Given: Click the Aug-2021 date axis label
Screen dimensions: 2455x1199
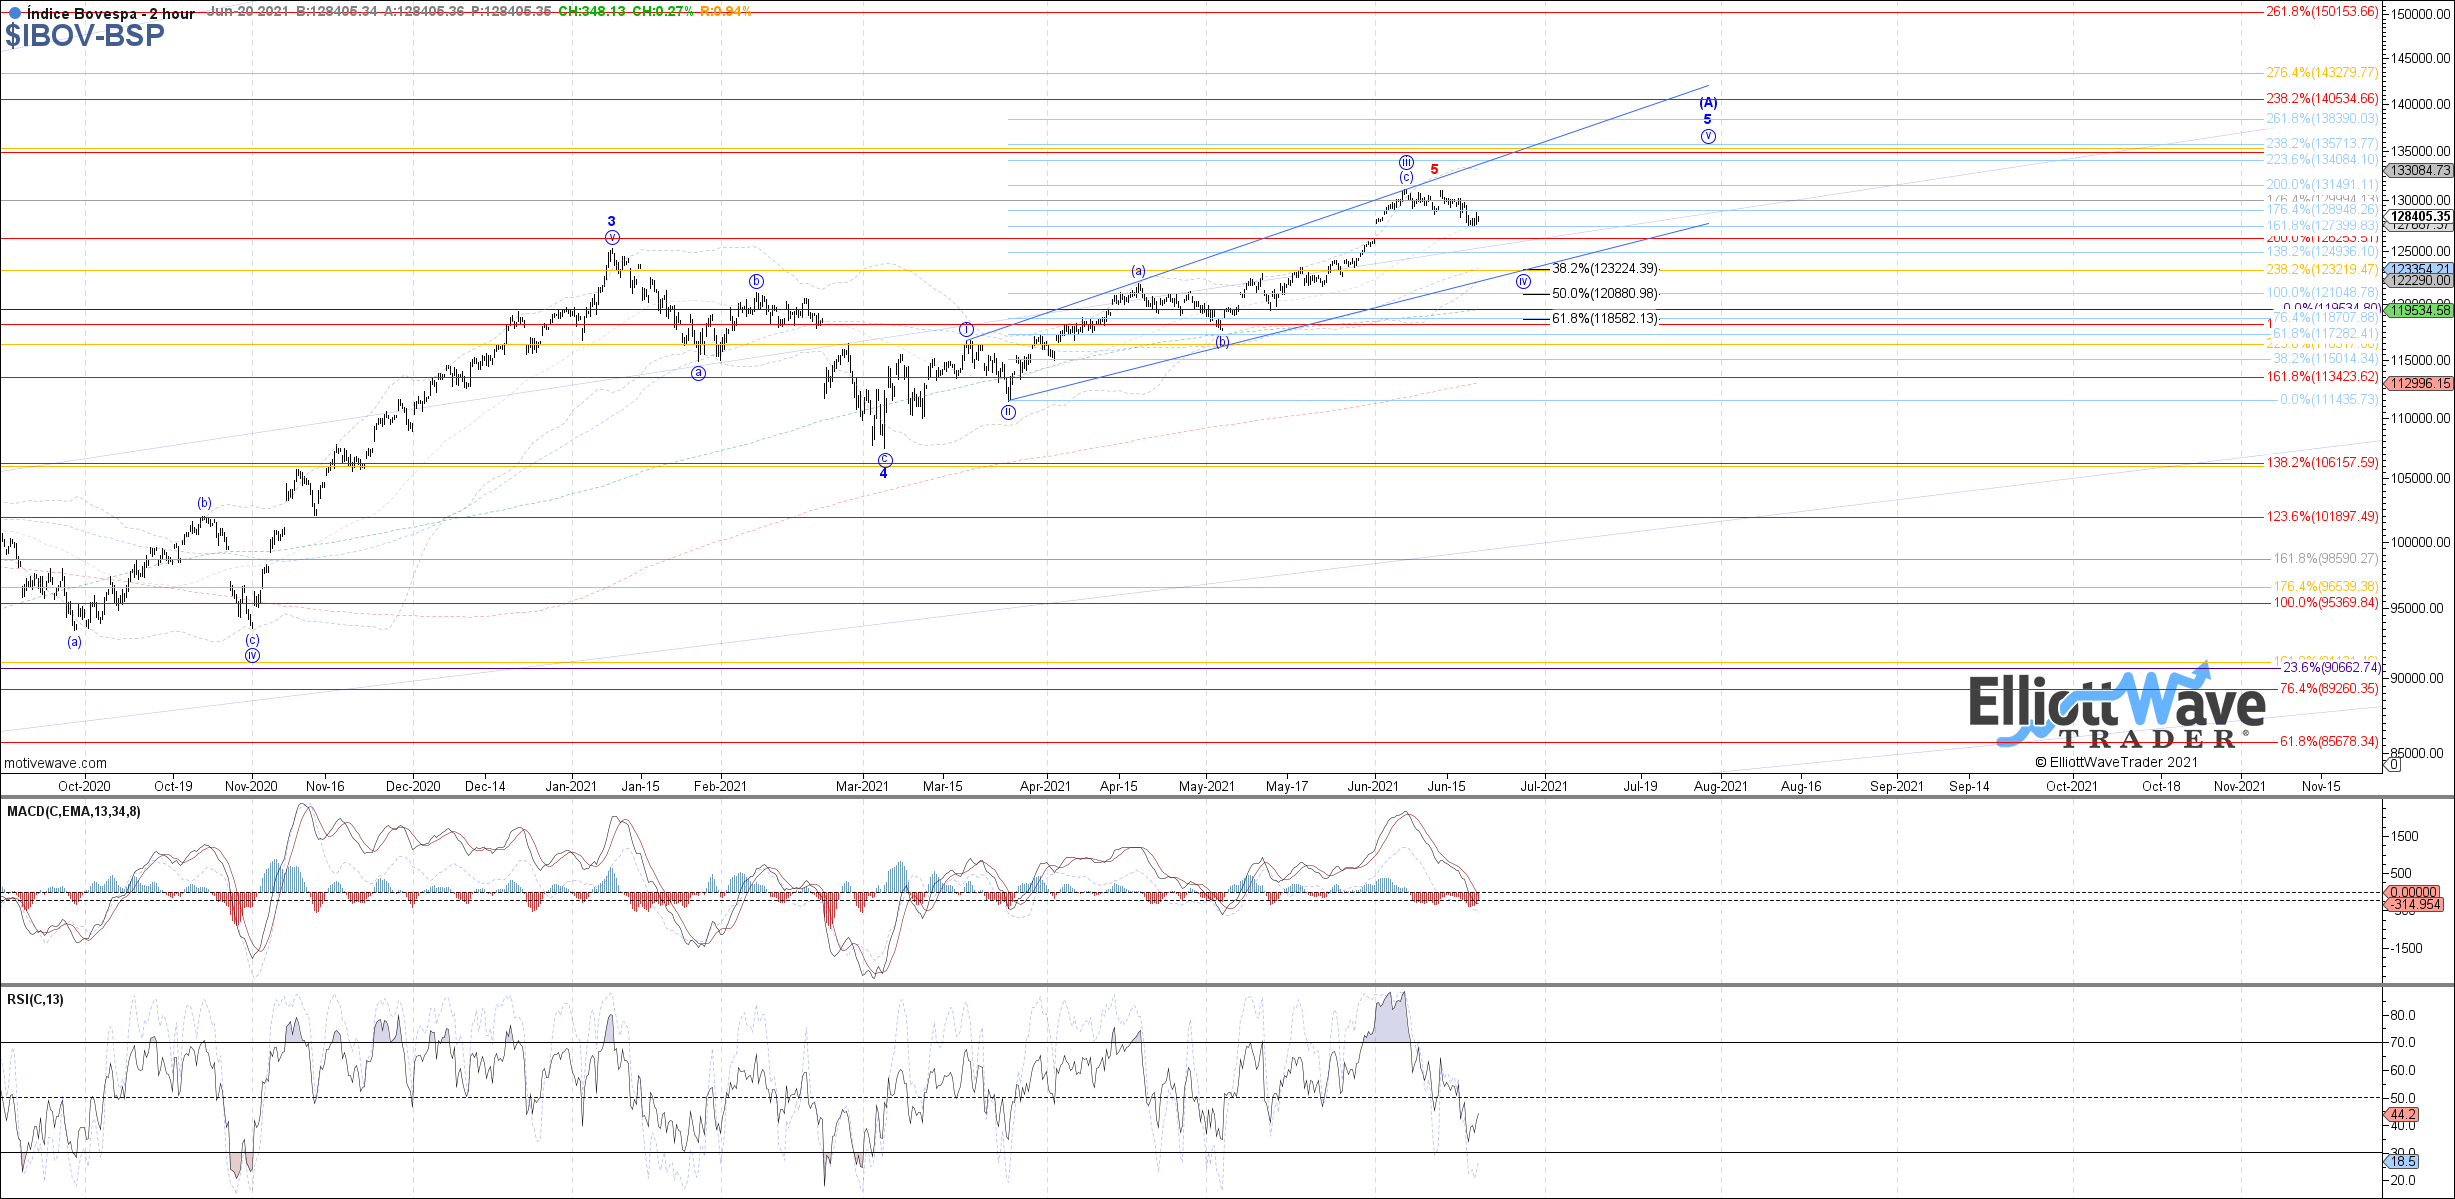Looking at the screenshot, I should (1721, 786).
